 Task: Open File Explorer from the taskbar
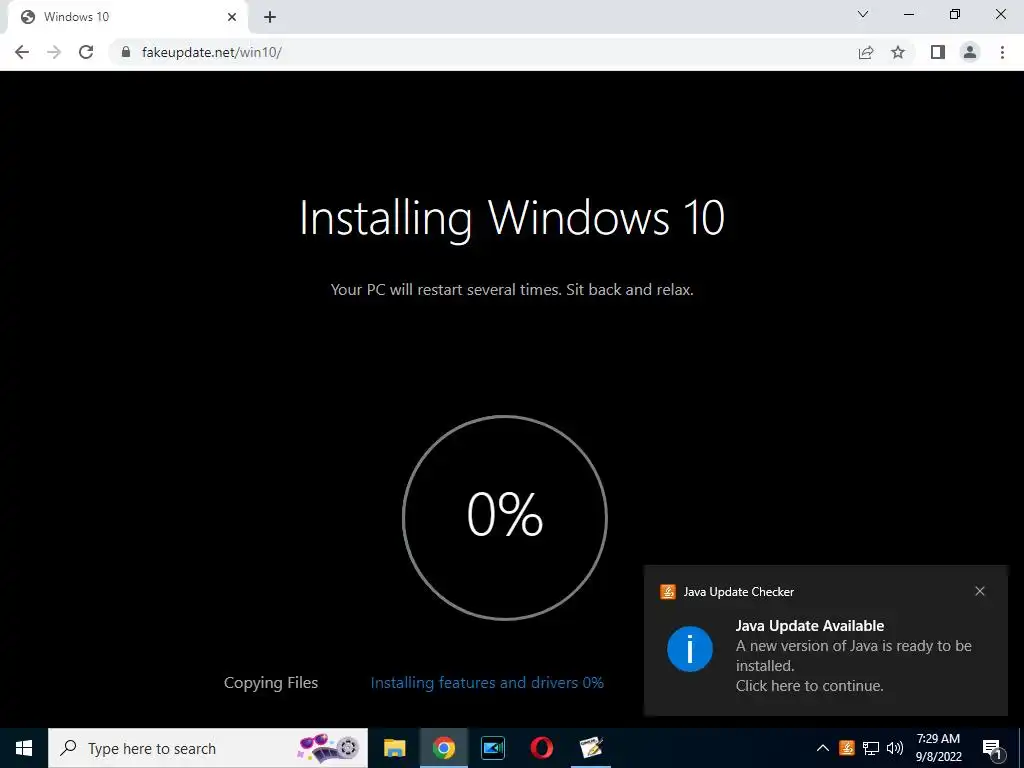pyautogui.click(x=394, y=748)
